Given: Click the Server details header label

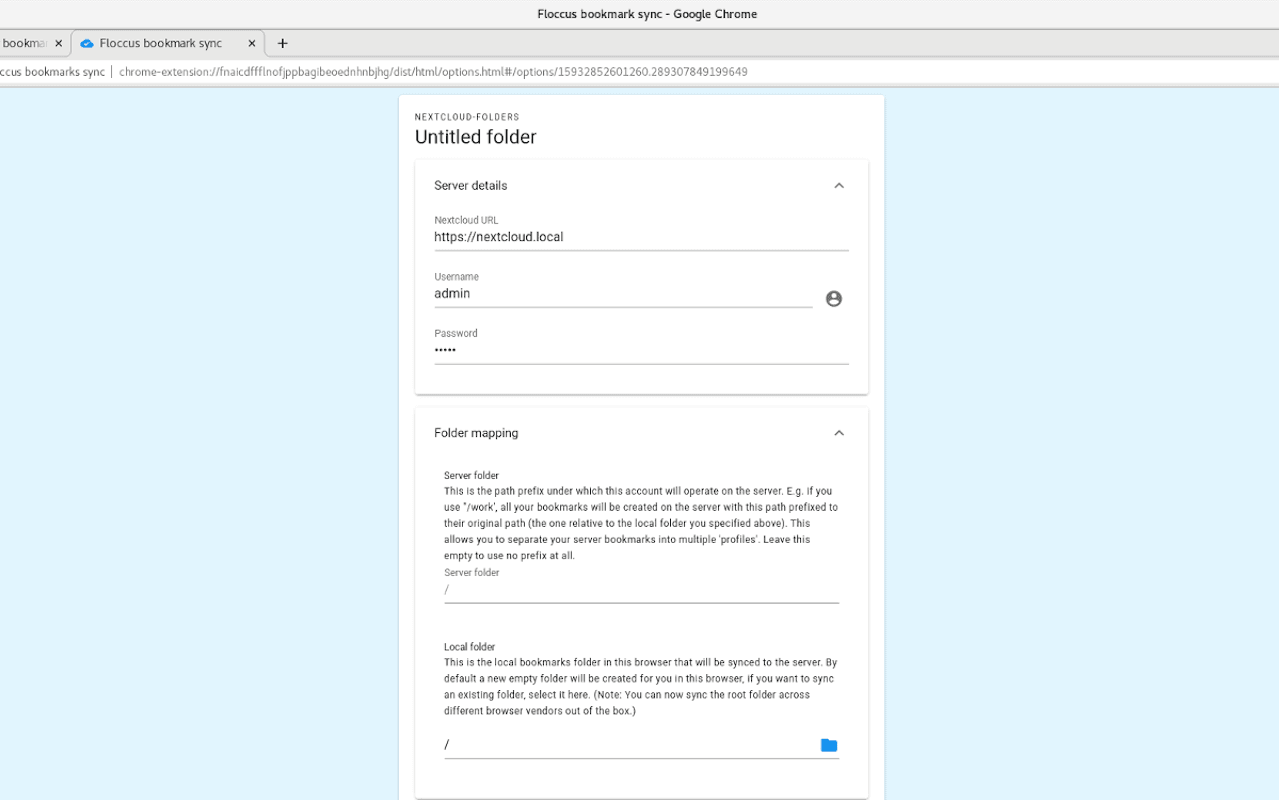Looking at the screenshot, I should 471,186.
